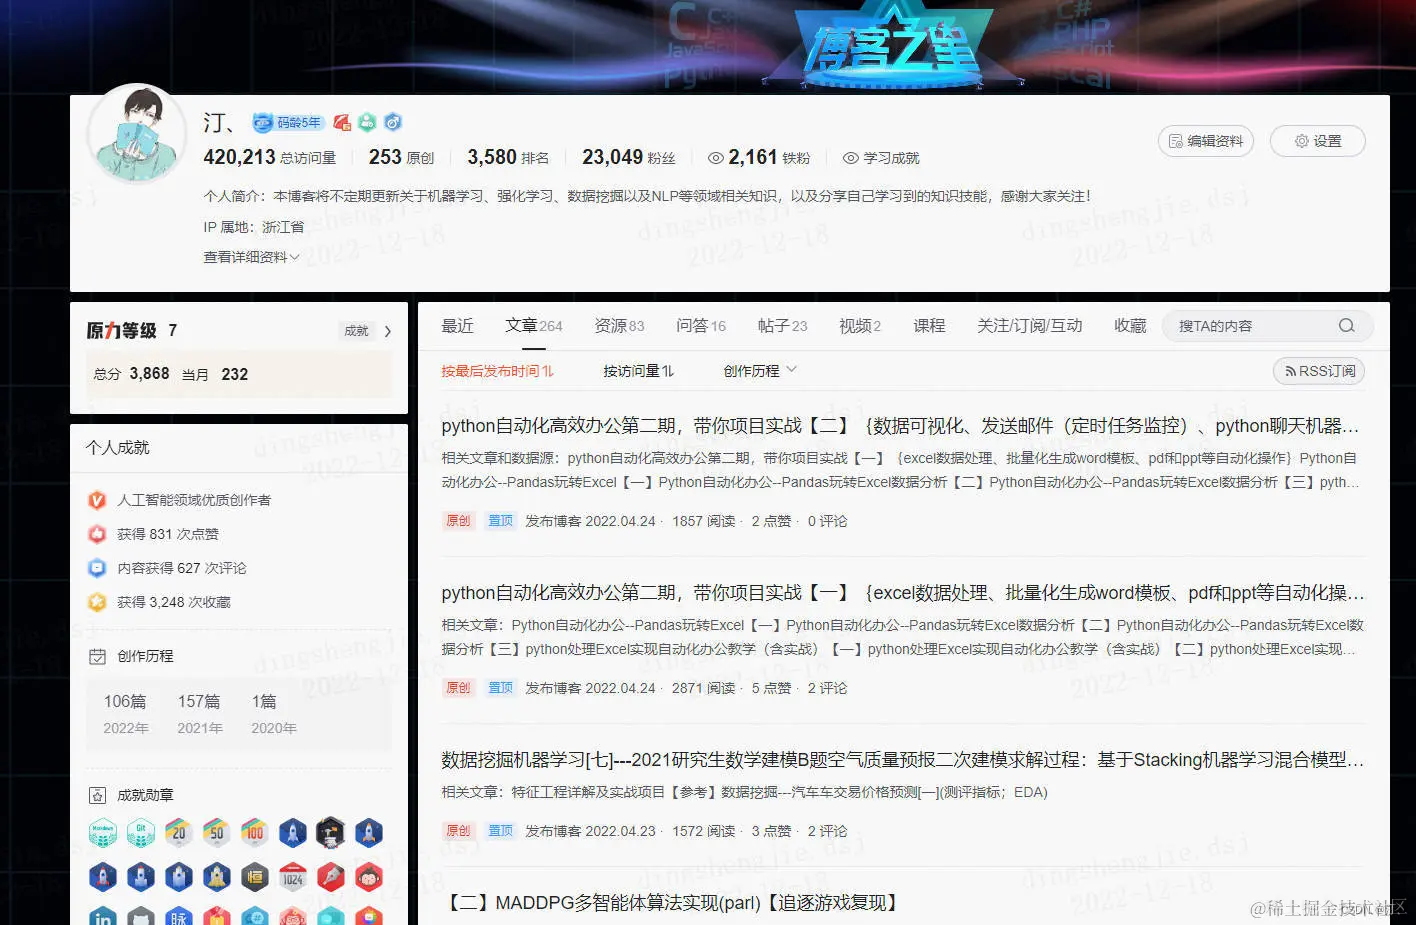Select the red fountain pen badge
Viewport: 1416px width, 925px height.
pos(331,877)
